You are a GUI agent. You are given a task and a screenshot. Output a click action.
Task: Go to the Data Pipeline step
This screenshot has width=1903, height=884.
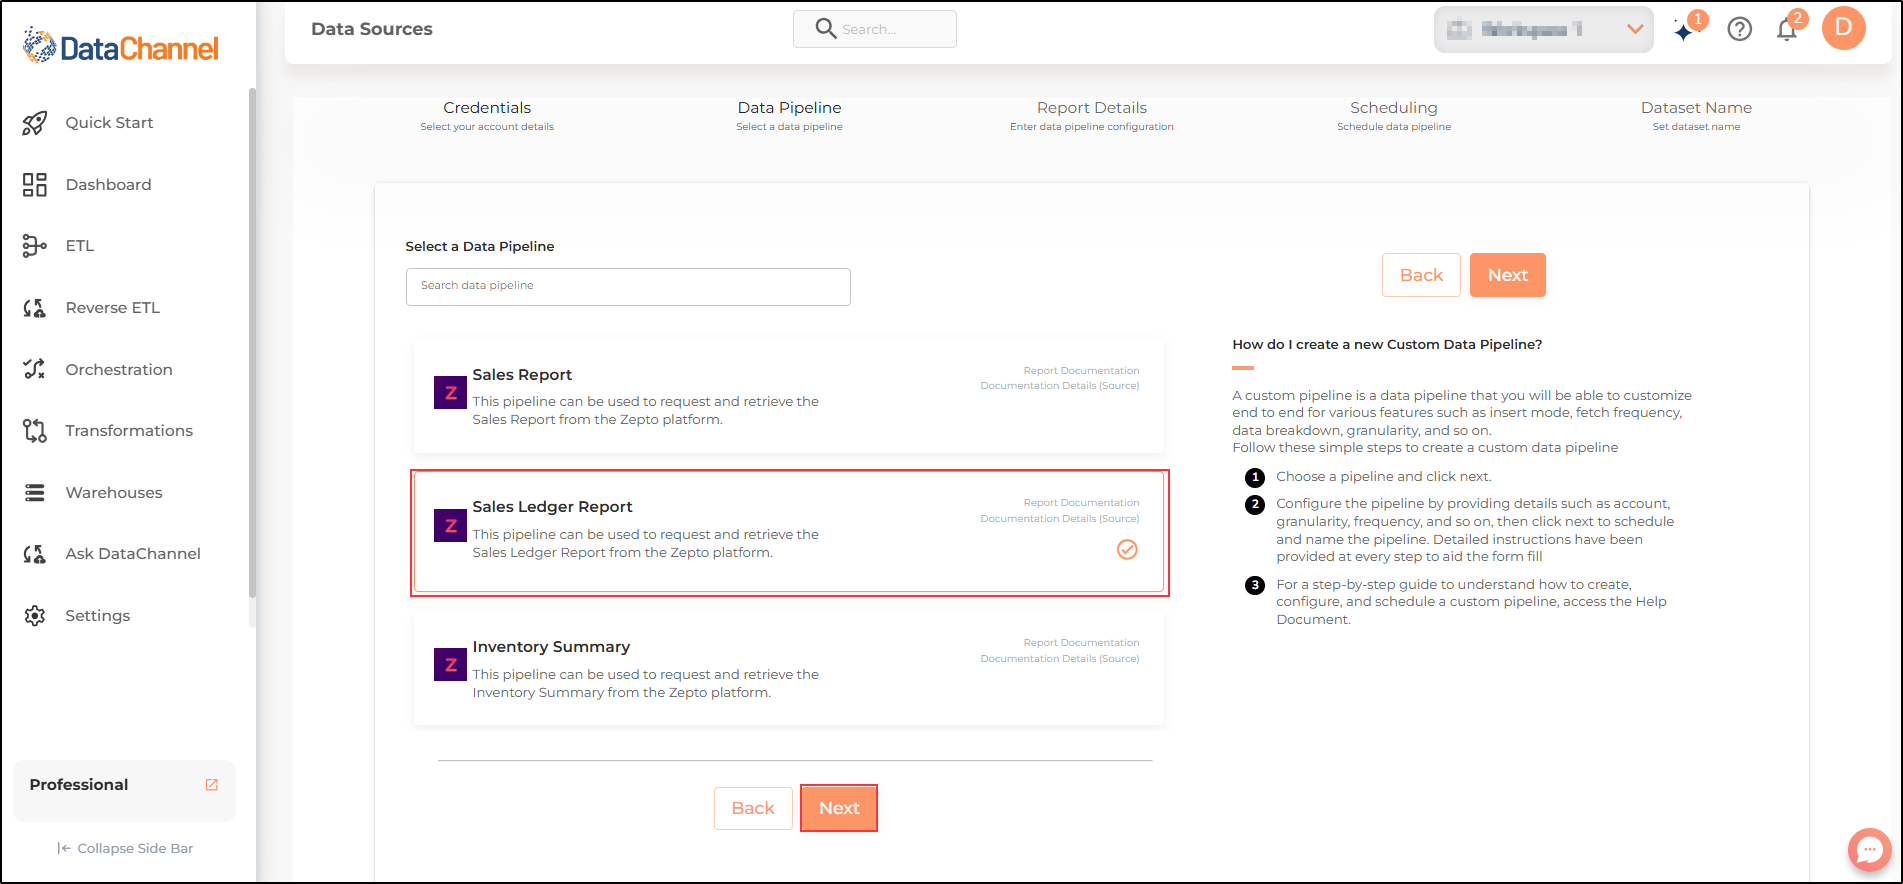[x=790, y=116]
